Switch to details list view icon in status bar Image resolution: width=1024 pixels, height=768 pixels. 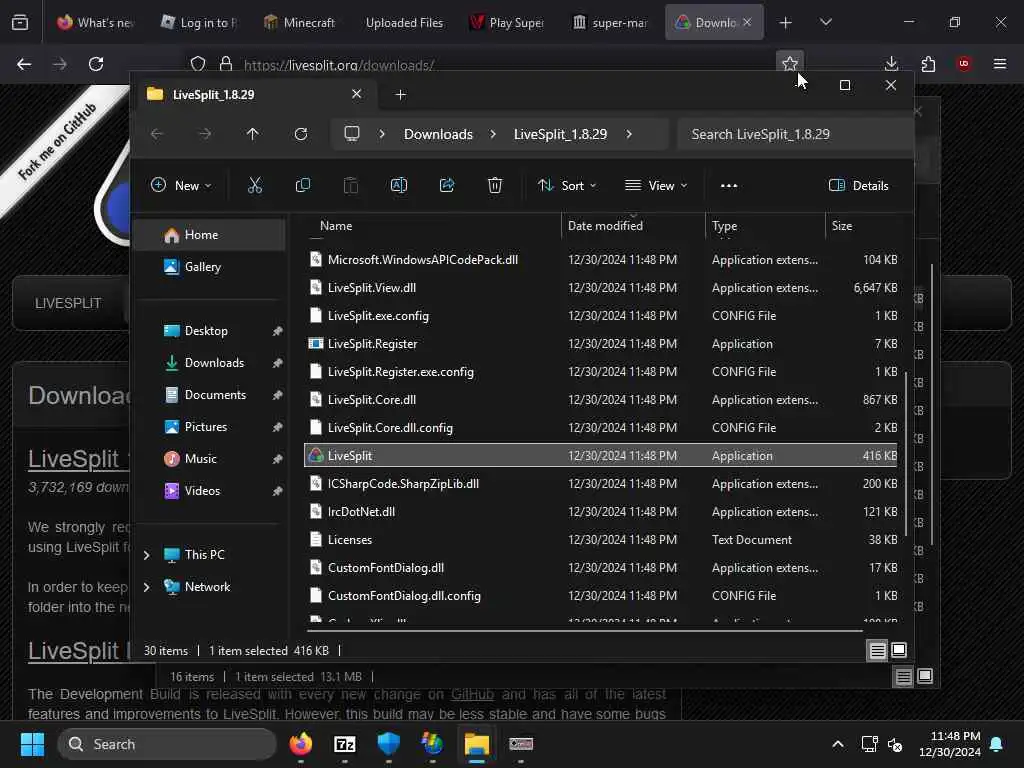coord(878,650)
